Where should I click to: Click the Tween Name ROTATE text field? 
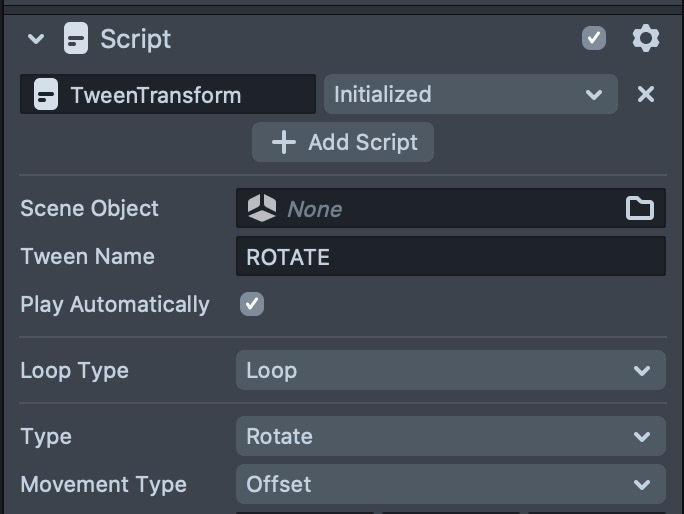(450, 256)
